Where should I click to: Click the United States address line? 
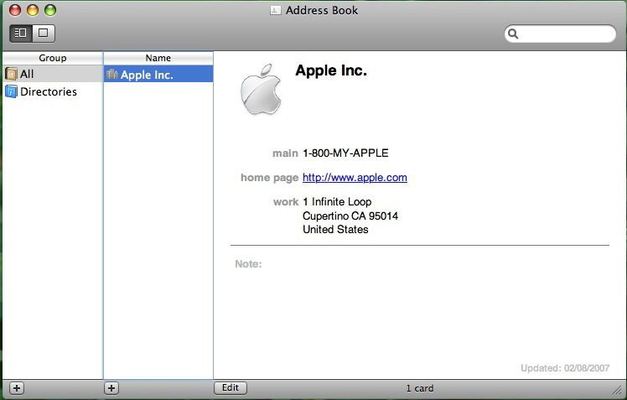click(x=335, y=229)
